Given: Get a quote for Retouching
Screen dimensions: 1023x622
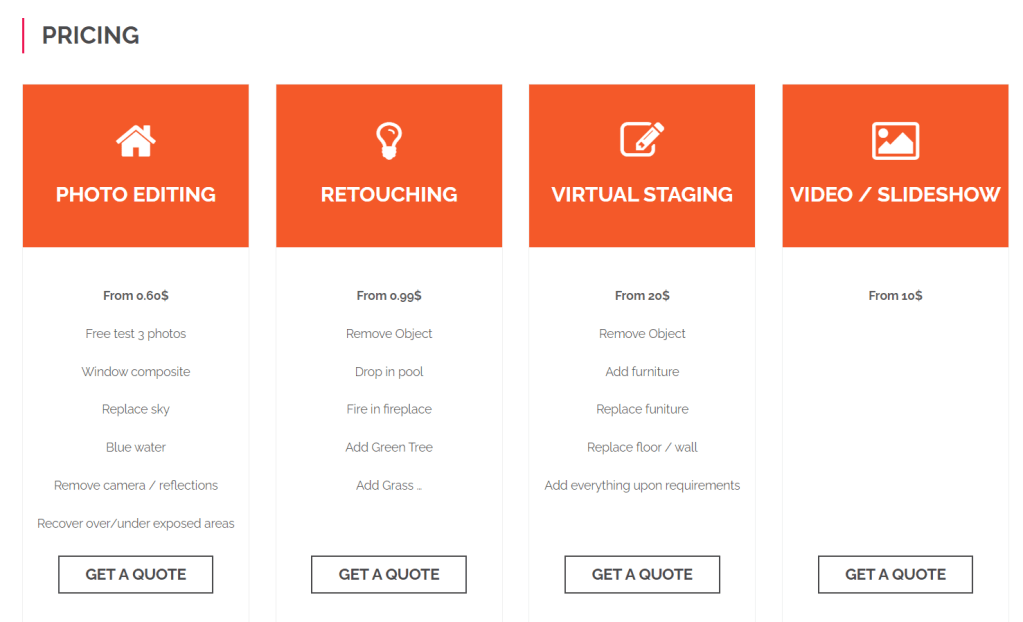Looking at the screenshot, I should 389,574.
